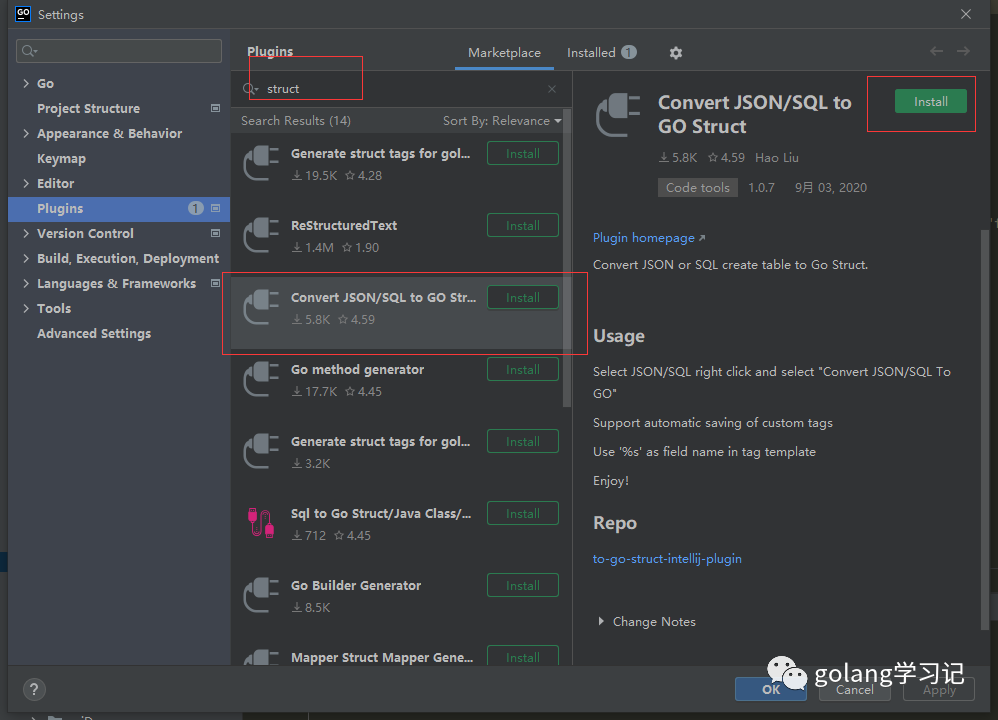Open the help question mark button
The width and height of the screenshot is (998, 720).
pyautogui.click(x=34, y=689)
